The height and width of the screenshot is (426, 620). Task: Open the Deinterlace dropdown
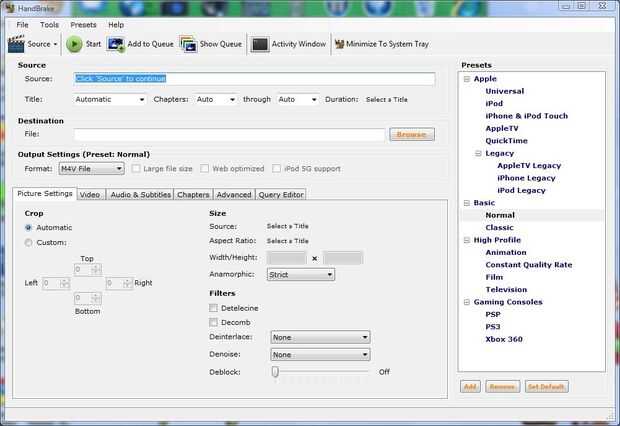point(320,337)
